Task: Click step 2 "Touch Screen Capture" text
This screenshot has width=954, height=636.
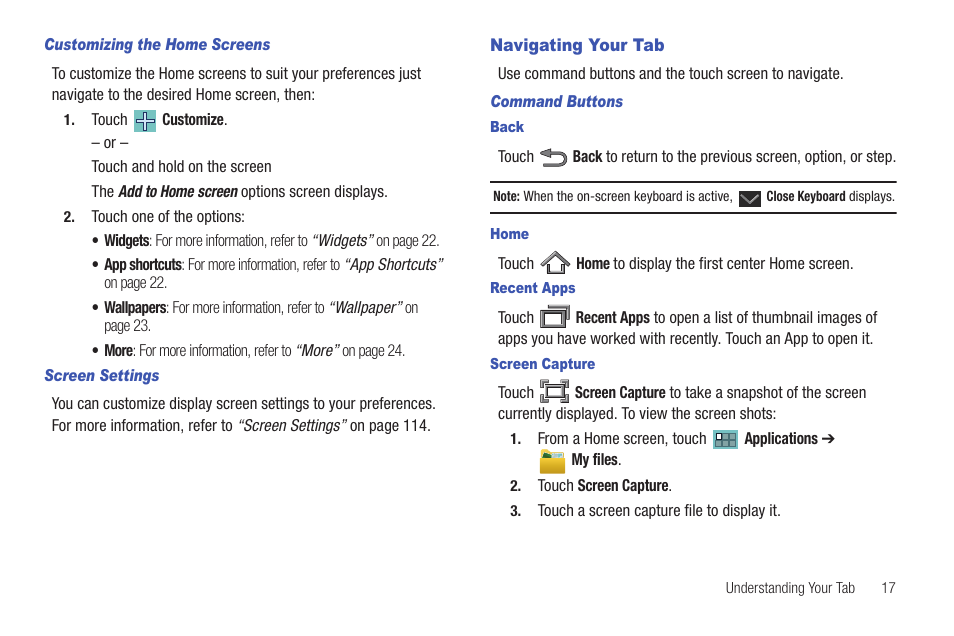Action: tap(604, 486)
